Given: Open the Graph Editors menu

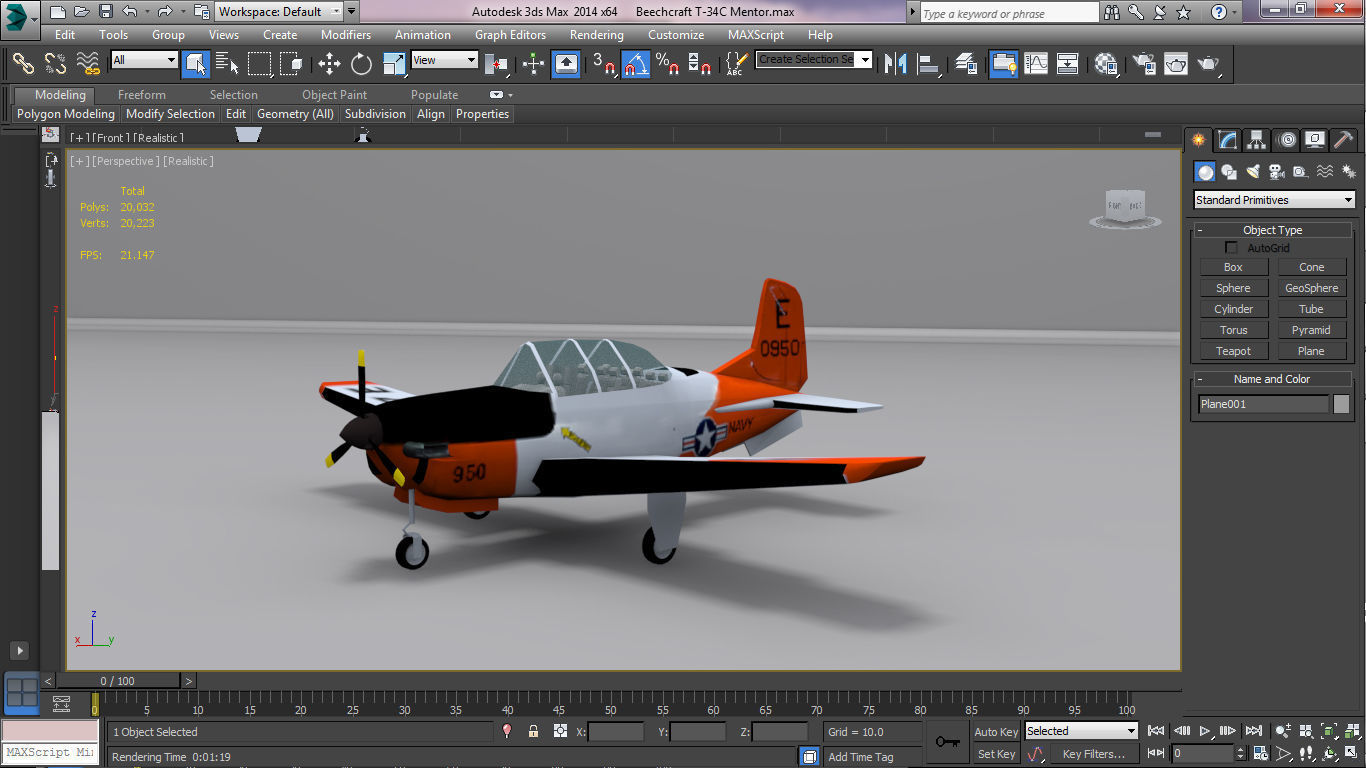Looking at the screenshot, I should tap(510, 35).
